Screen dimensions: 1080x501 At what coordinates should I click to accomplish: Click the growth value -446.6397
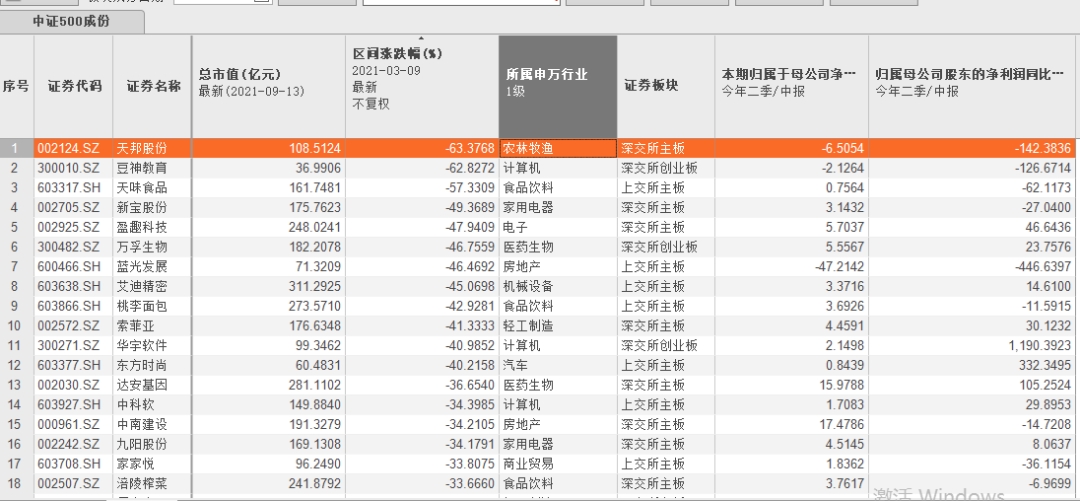972,266
